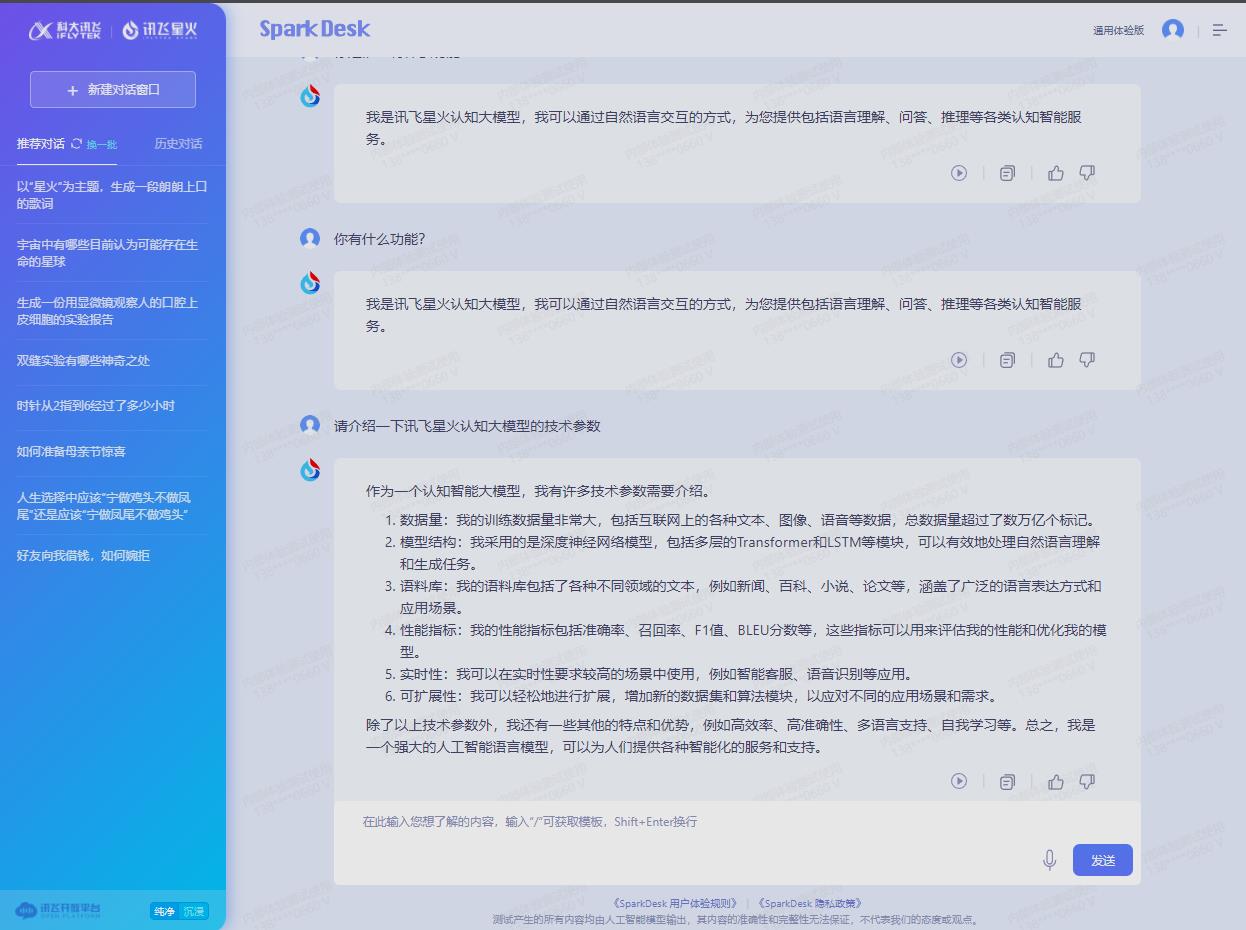Refresh suggestions with 换一批
This screenshot has width=1246, height=930.
94,144
